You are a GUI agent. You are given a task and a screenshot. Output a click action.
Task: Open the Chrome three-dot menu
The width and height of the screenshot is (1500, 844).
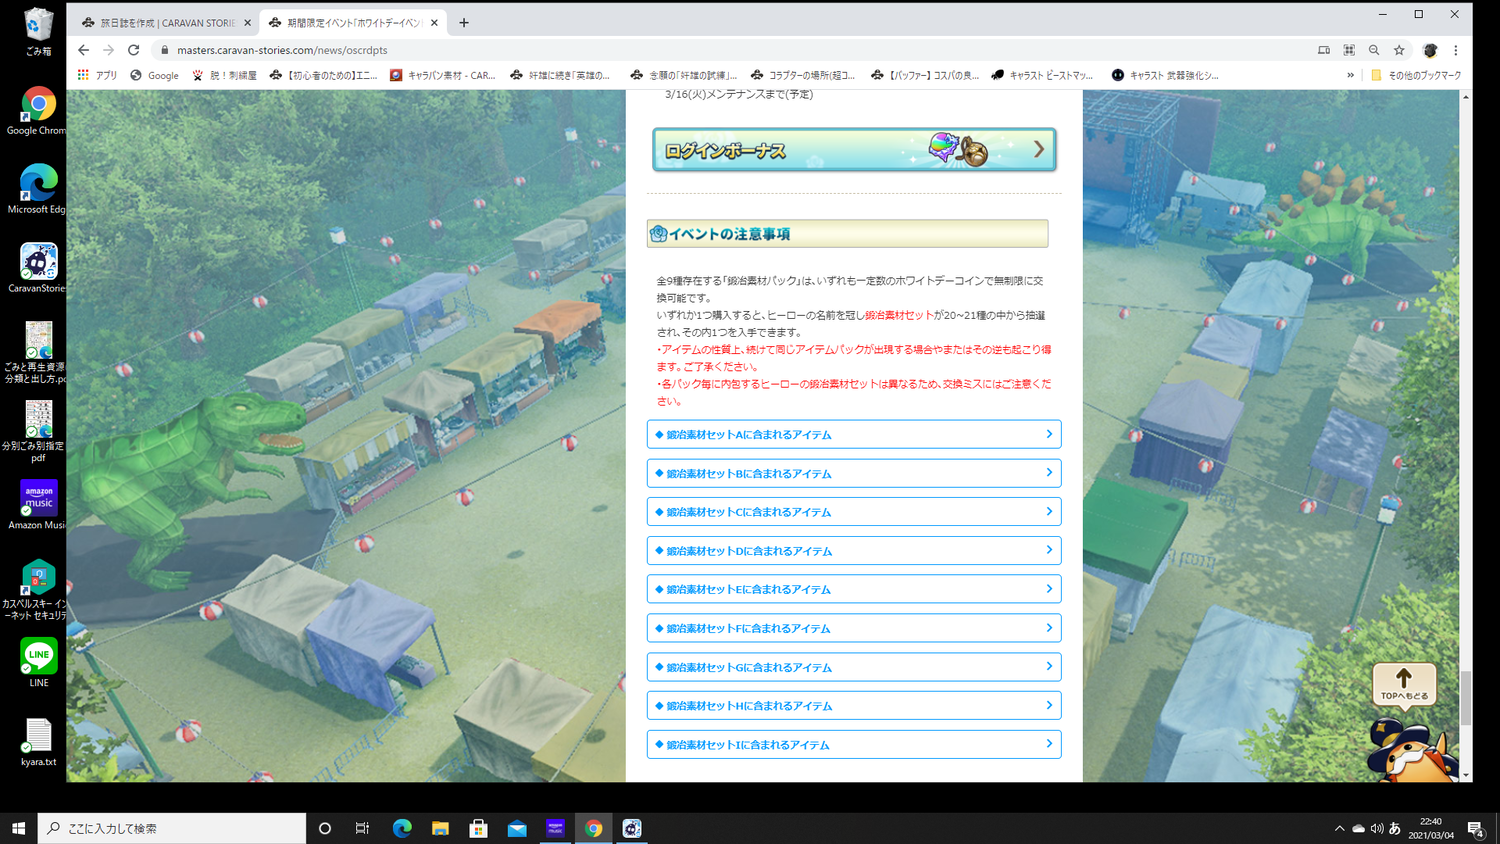point(1455,50)
